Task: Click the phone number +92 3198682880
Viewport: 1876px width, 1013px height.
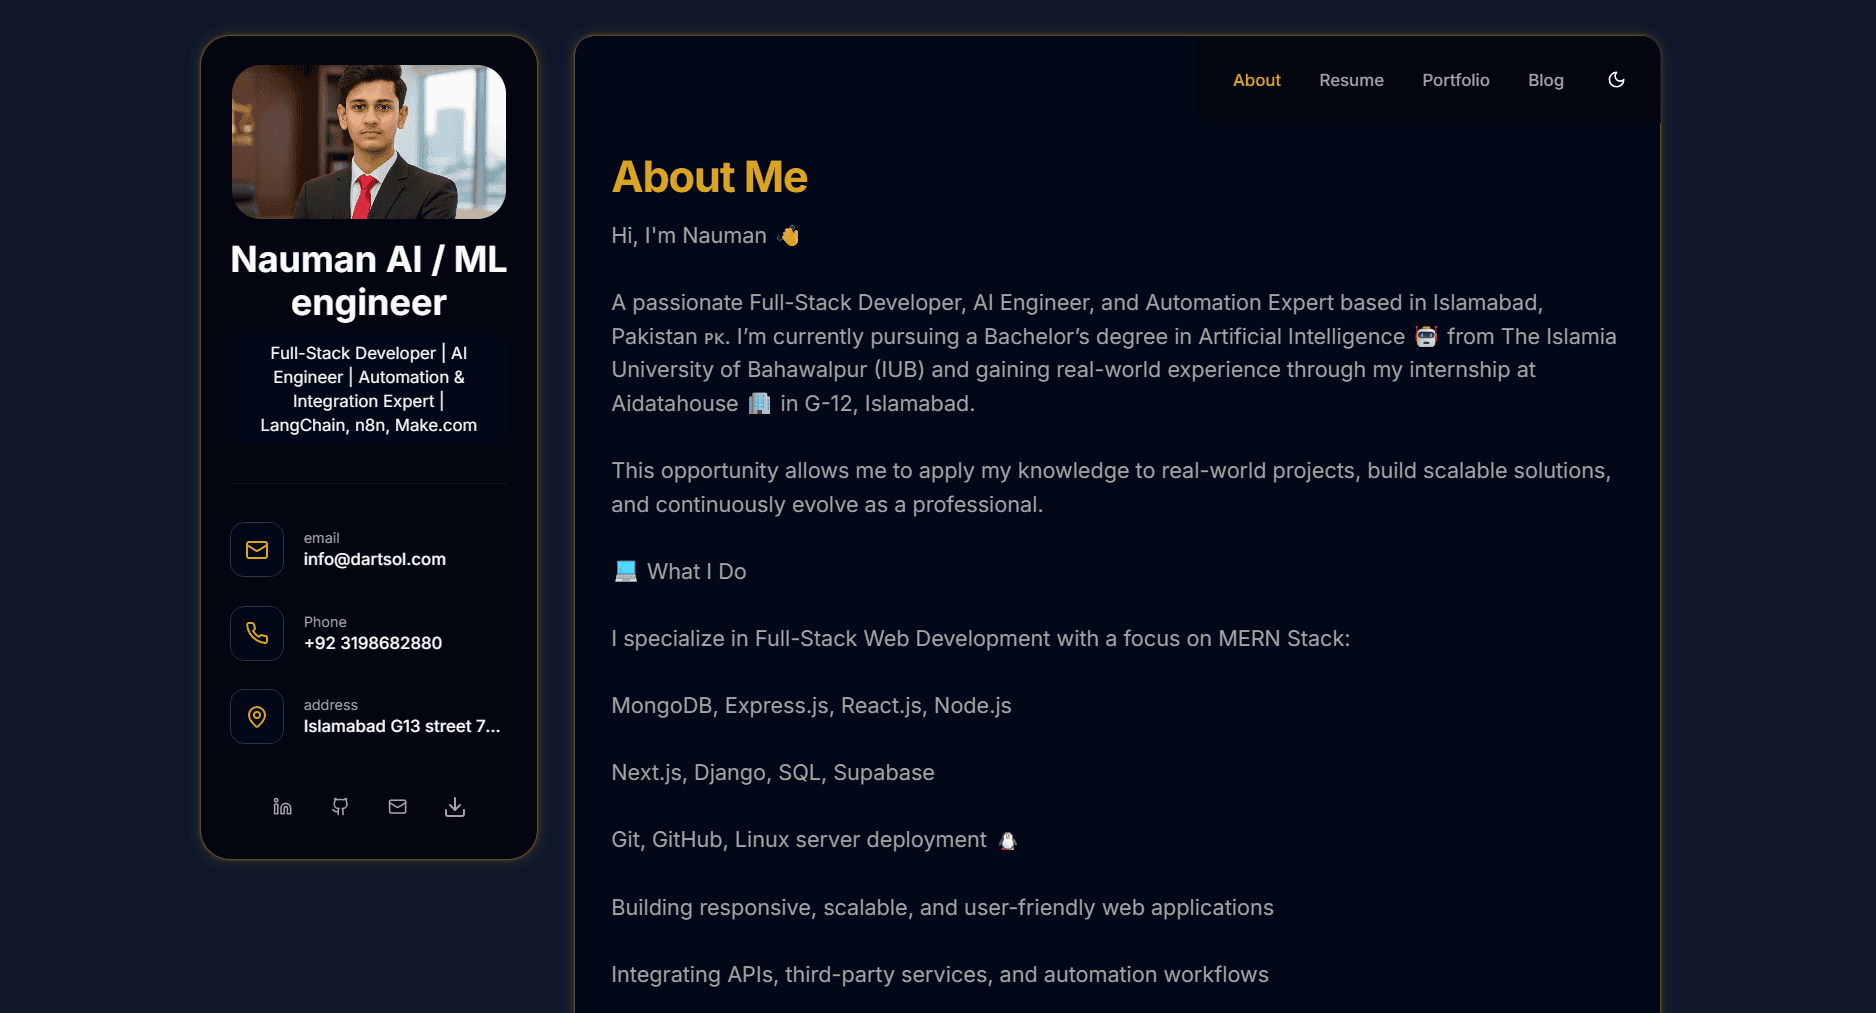Action: (x=372, y=643)
